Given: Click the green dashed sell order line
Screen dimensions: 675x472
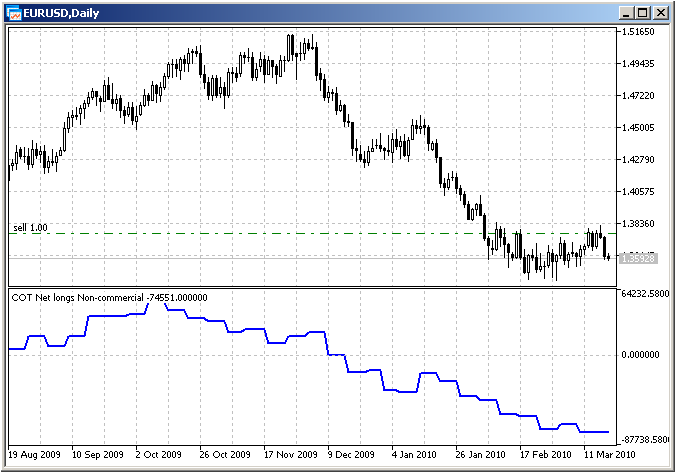Looking at the screenshot, I should (300, 234).
